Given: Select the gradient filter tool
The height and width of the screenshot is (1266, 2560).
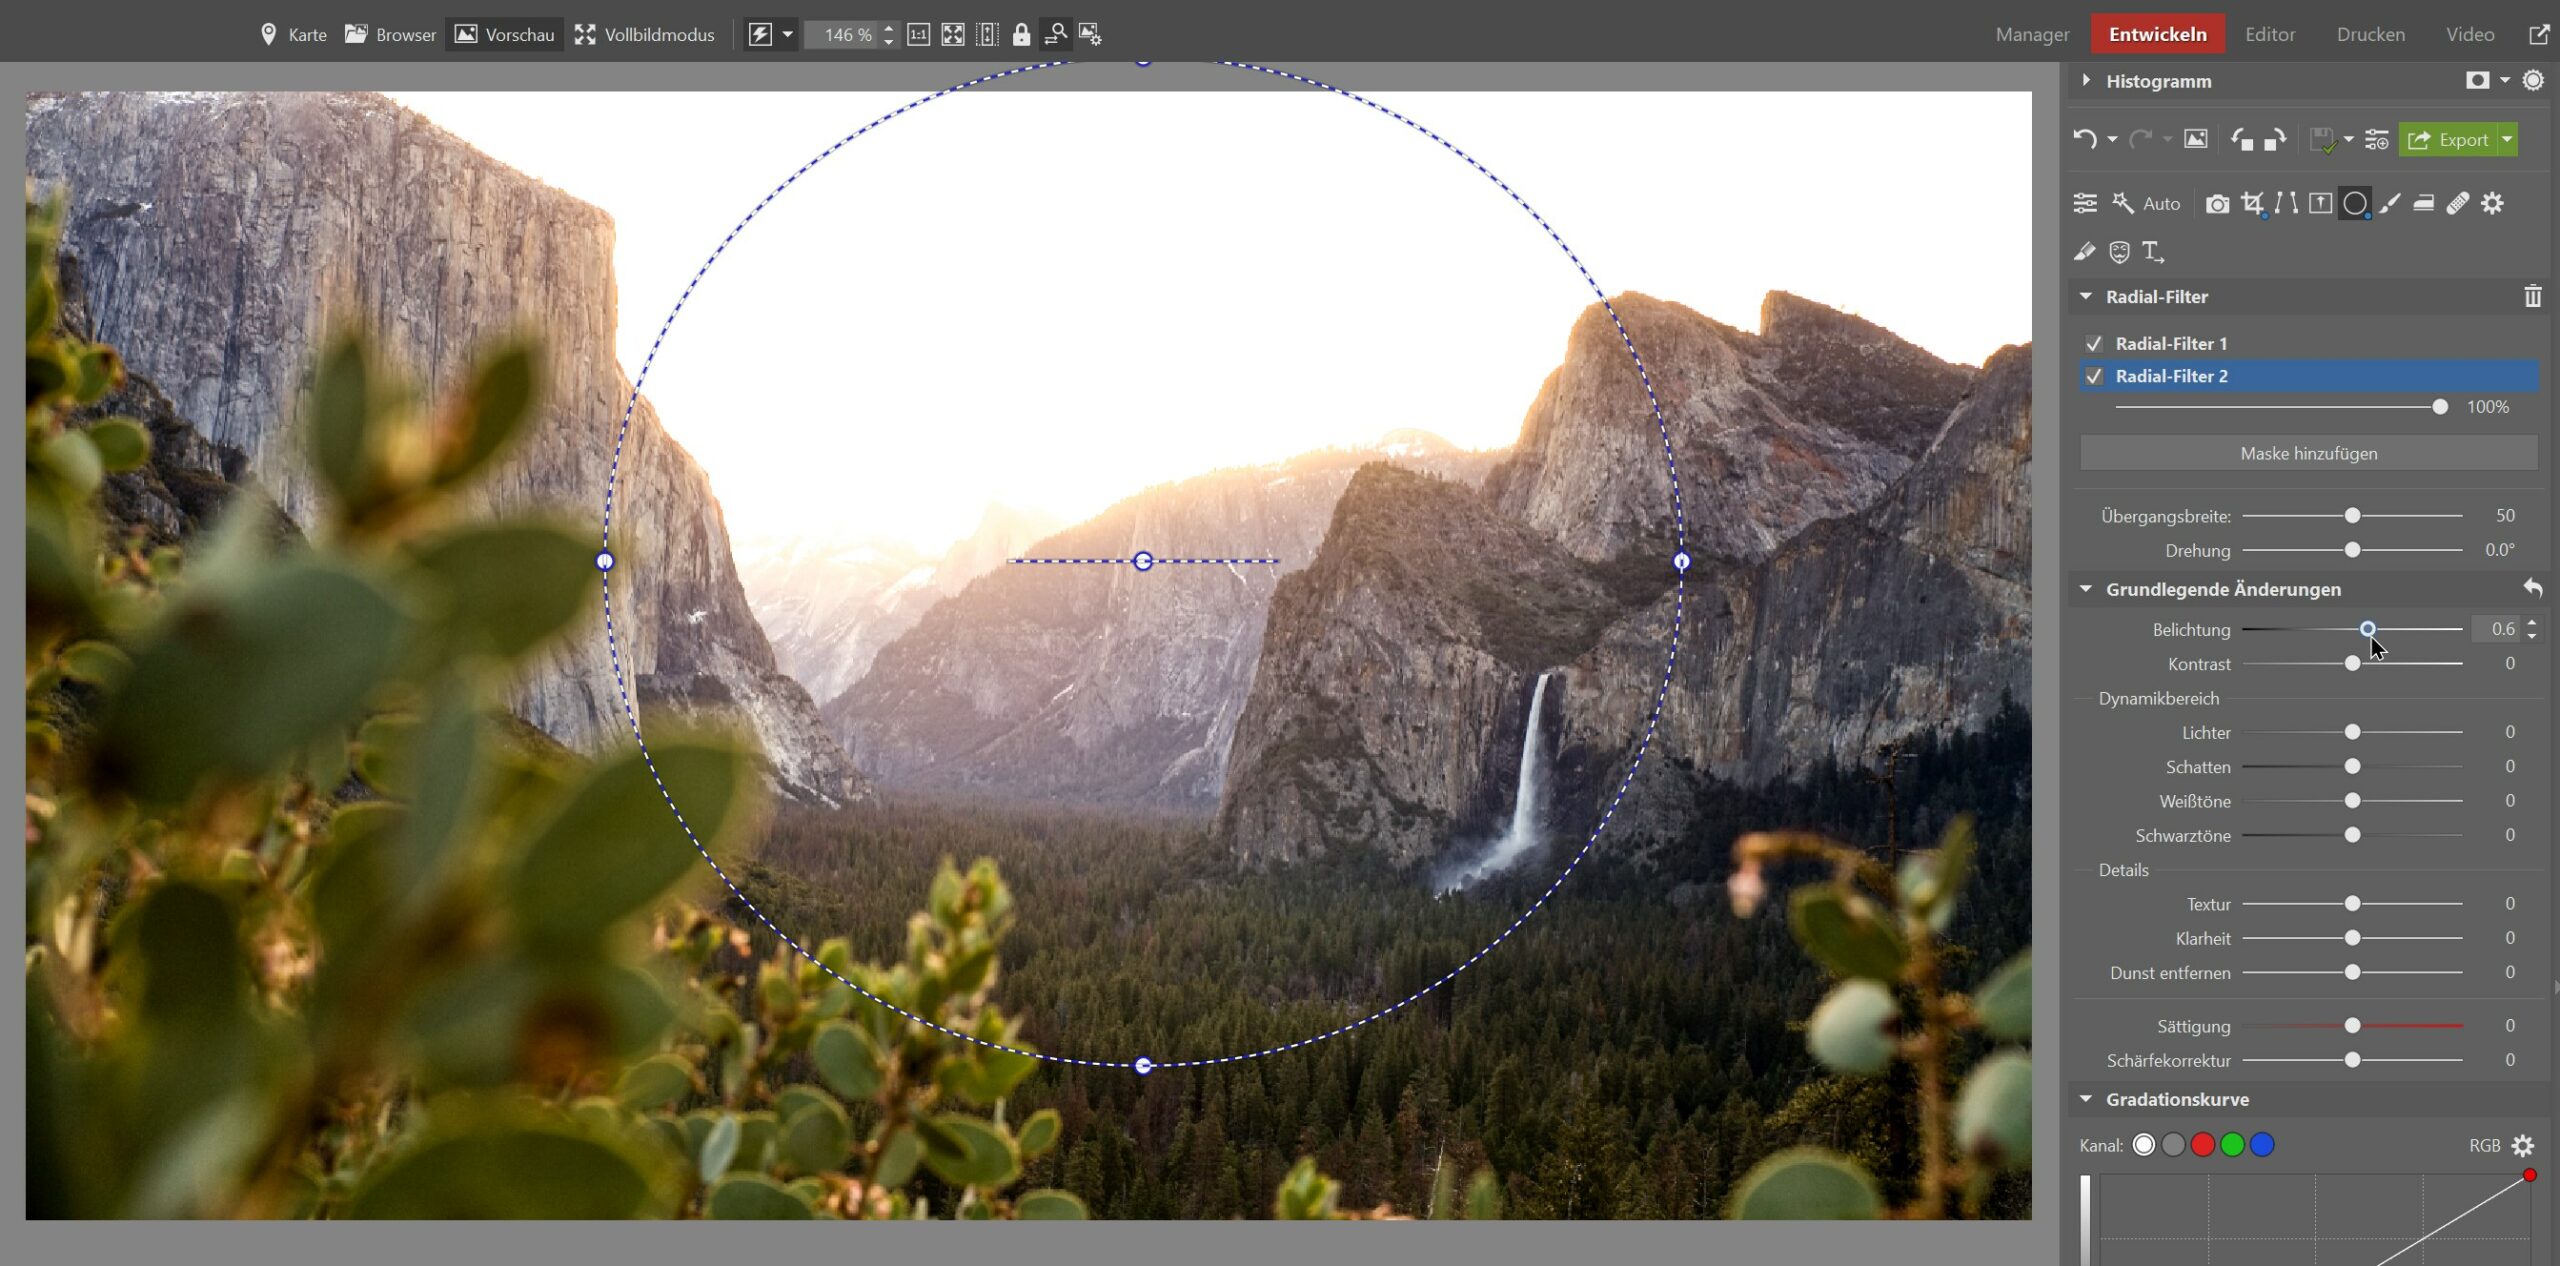Looking at the screenshot, I should pyautogui.click(x=2321, y=204).
